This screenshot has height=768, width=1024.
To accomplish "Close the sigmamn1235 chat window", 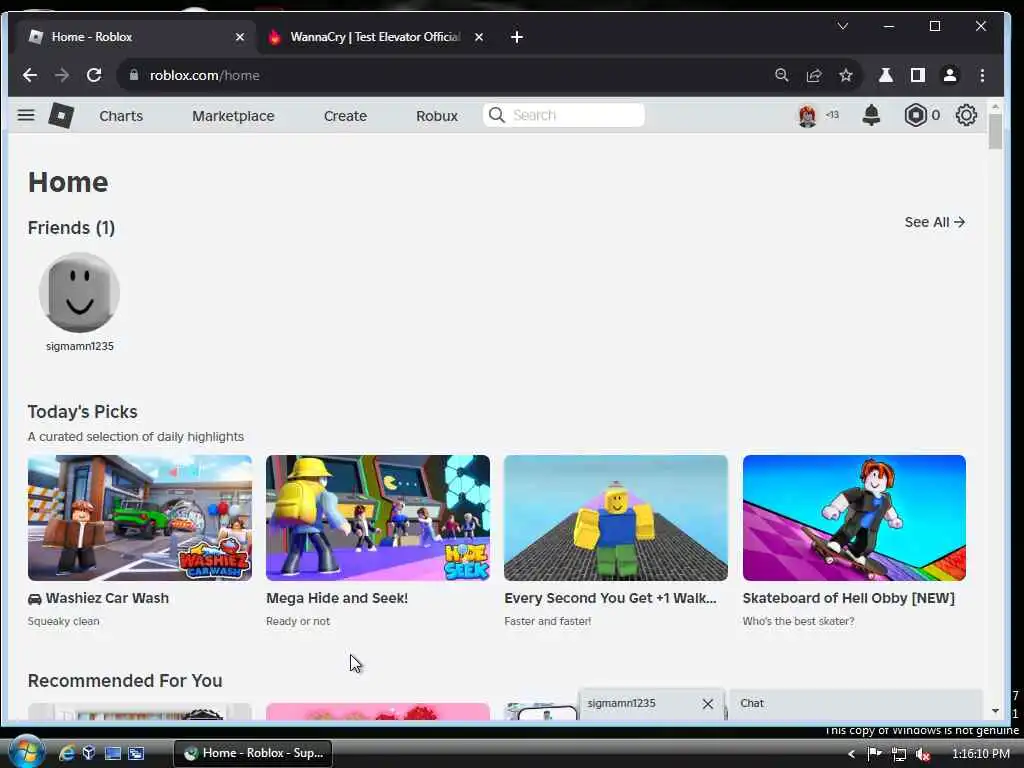I will [708, 703].
